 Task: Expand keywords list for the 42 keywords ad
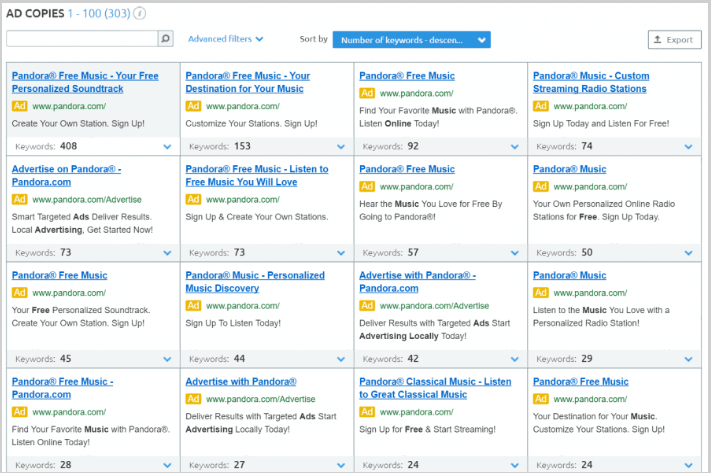(515, 359)
